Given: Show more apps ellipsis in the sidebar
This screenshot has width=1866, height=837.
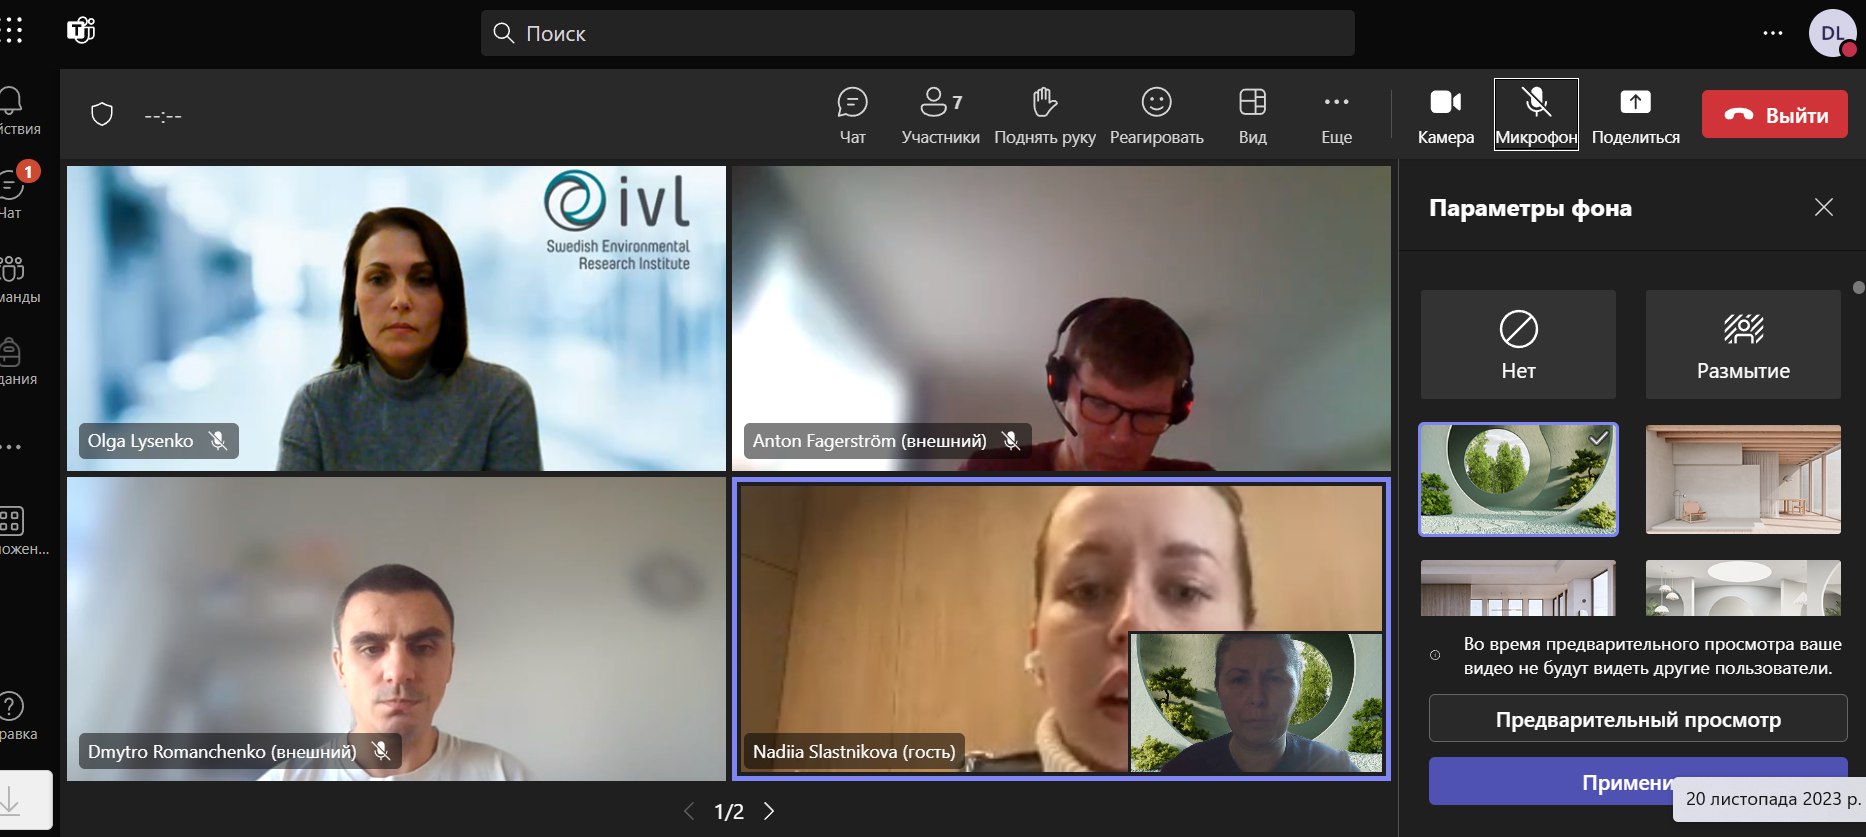Looking at the screenshot, I should [x=12, y=447].
